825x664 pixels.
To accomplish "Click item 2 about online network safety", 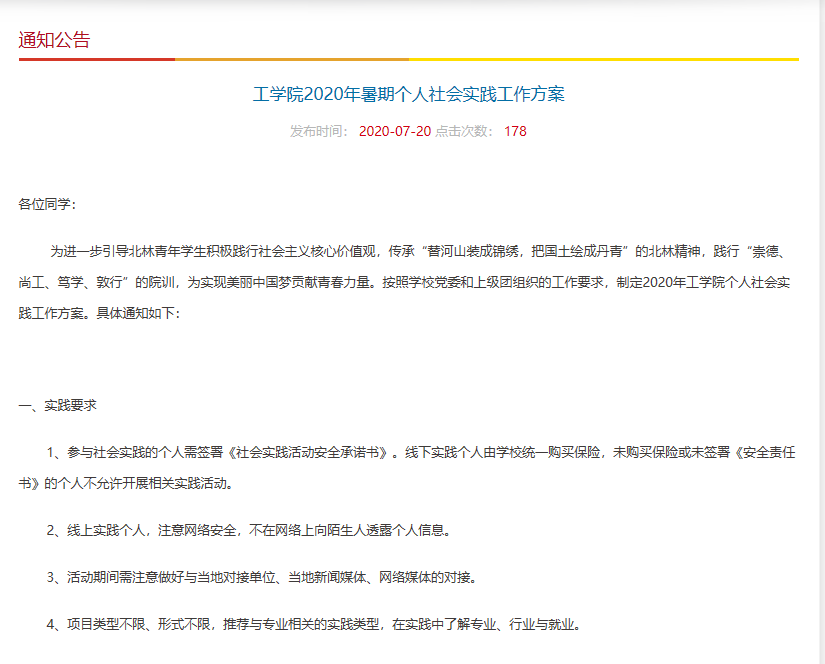I will point(249,530).
